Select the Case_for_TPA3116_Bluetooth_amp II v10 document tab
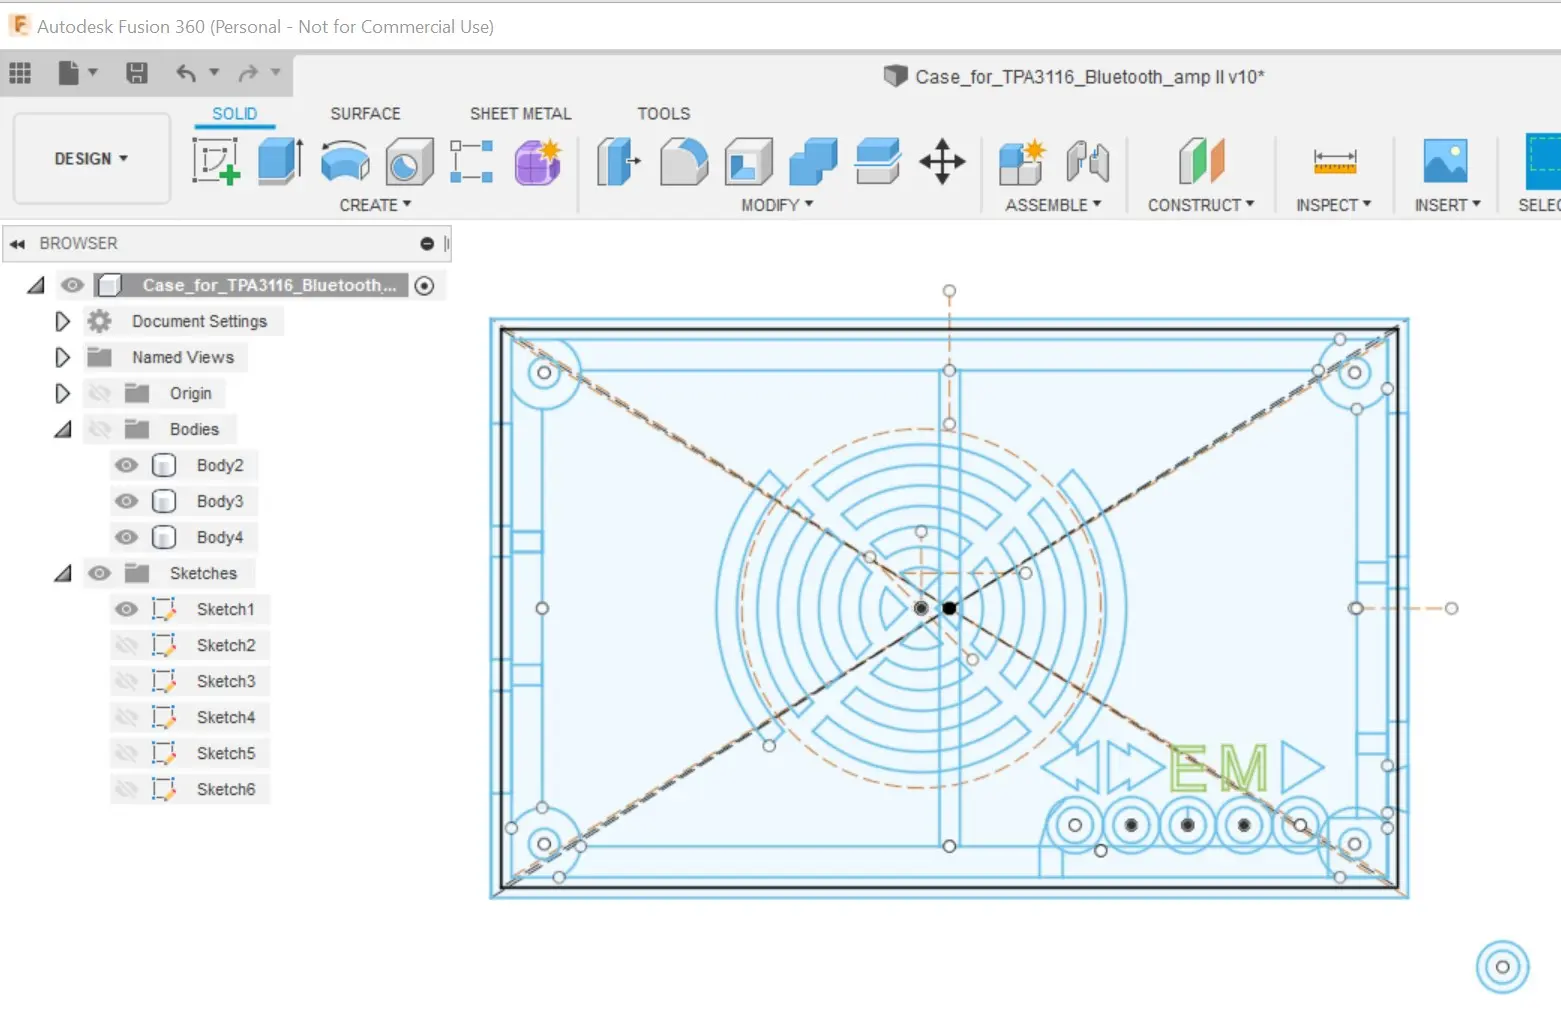This screenshot has height=1021, width=1561. (x=1075, y=77)
